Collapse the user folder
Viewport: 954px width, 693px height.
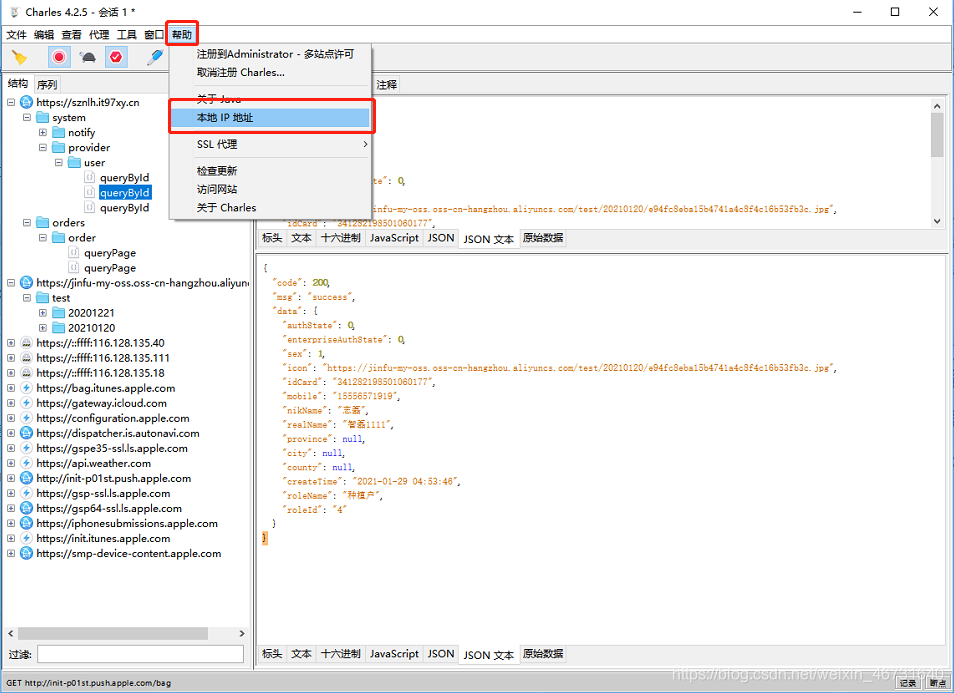(58, 162)
